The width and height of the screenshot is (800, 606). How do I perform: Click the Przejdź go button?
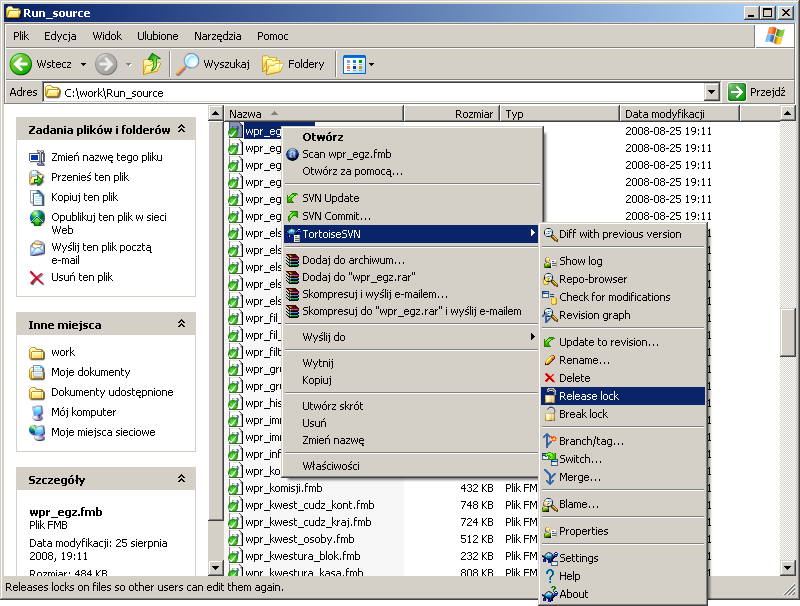point(758,92)
